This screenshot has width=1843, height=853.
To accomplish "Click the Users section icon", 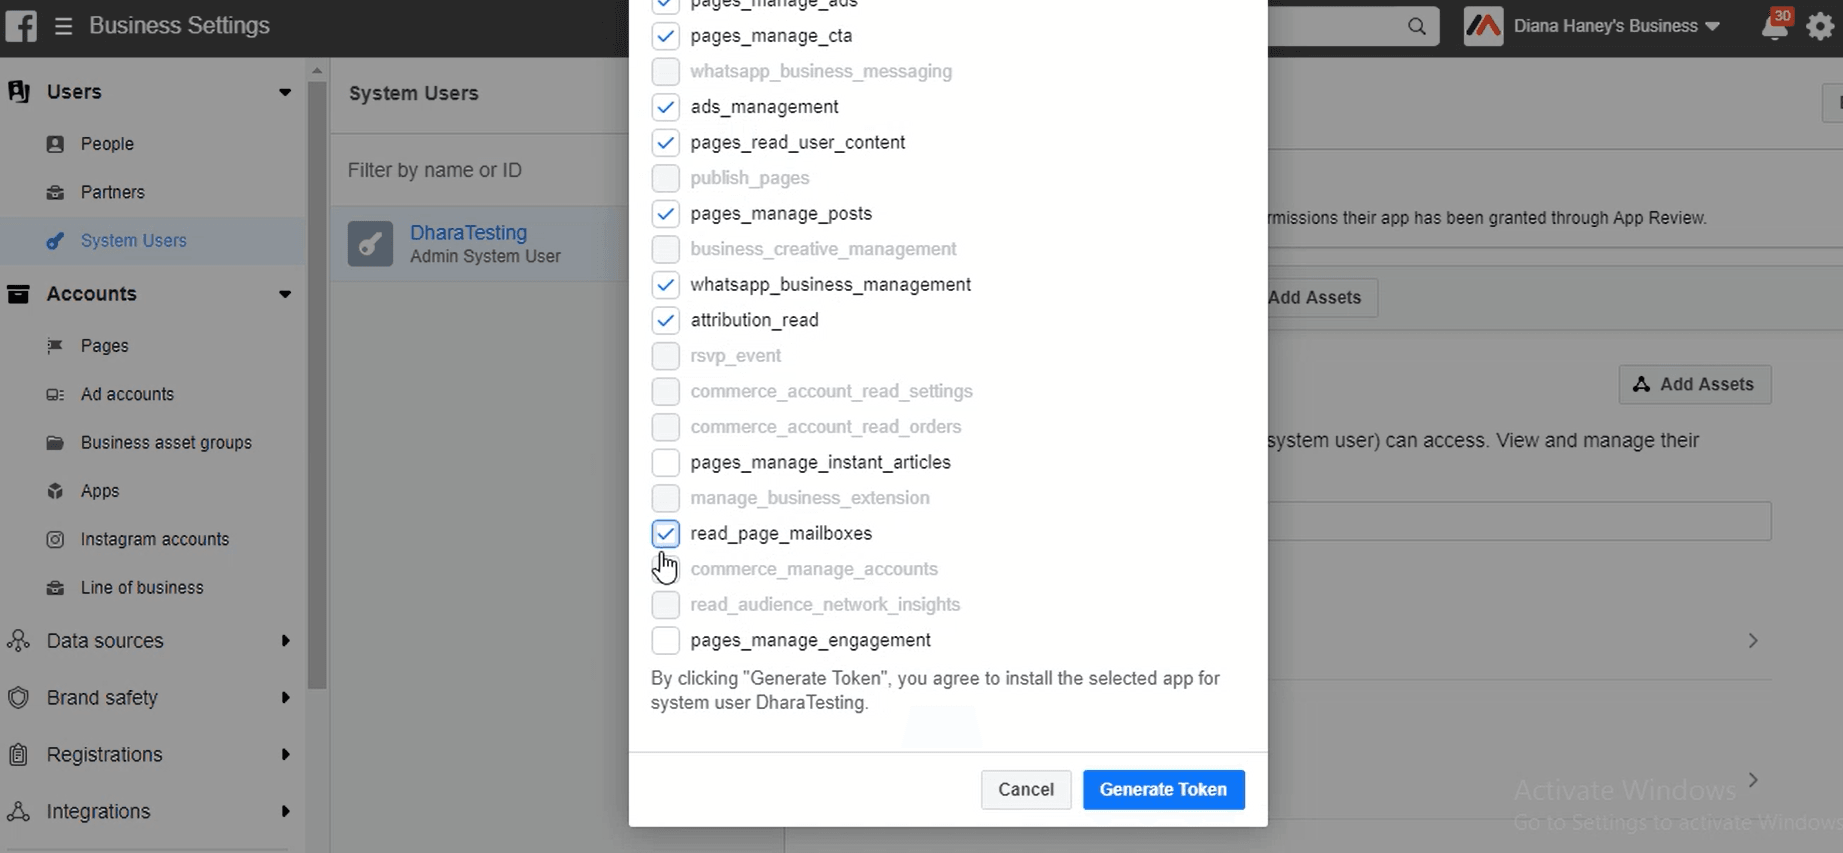I will (19, 92).
